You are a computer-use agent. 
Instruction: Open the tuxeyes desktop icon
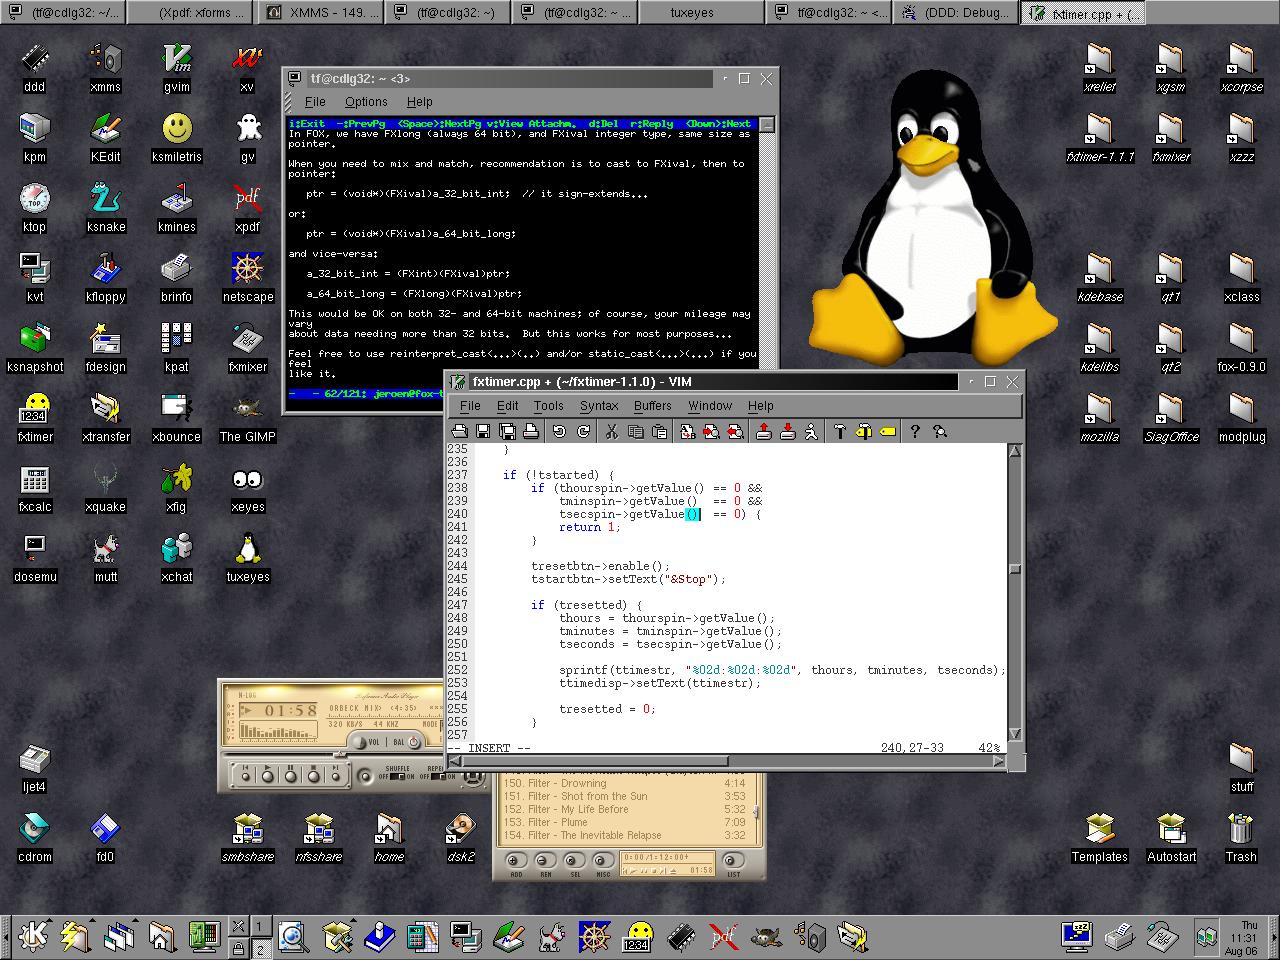click(x=248, y=557)
